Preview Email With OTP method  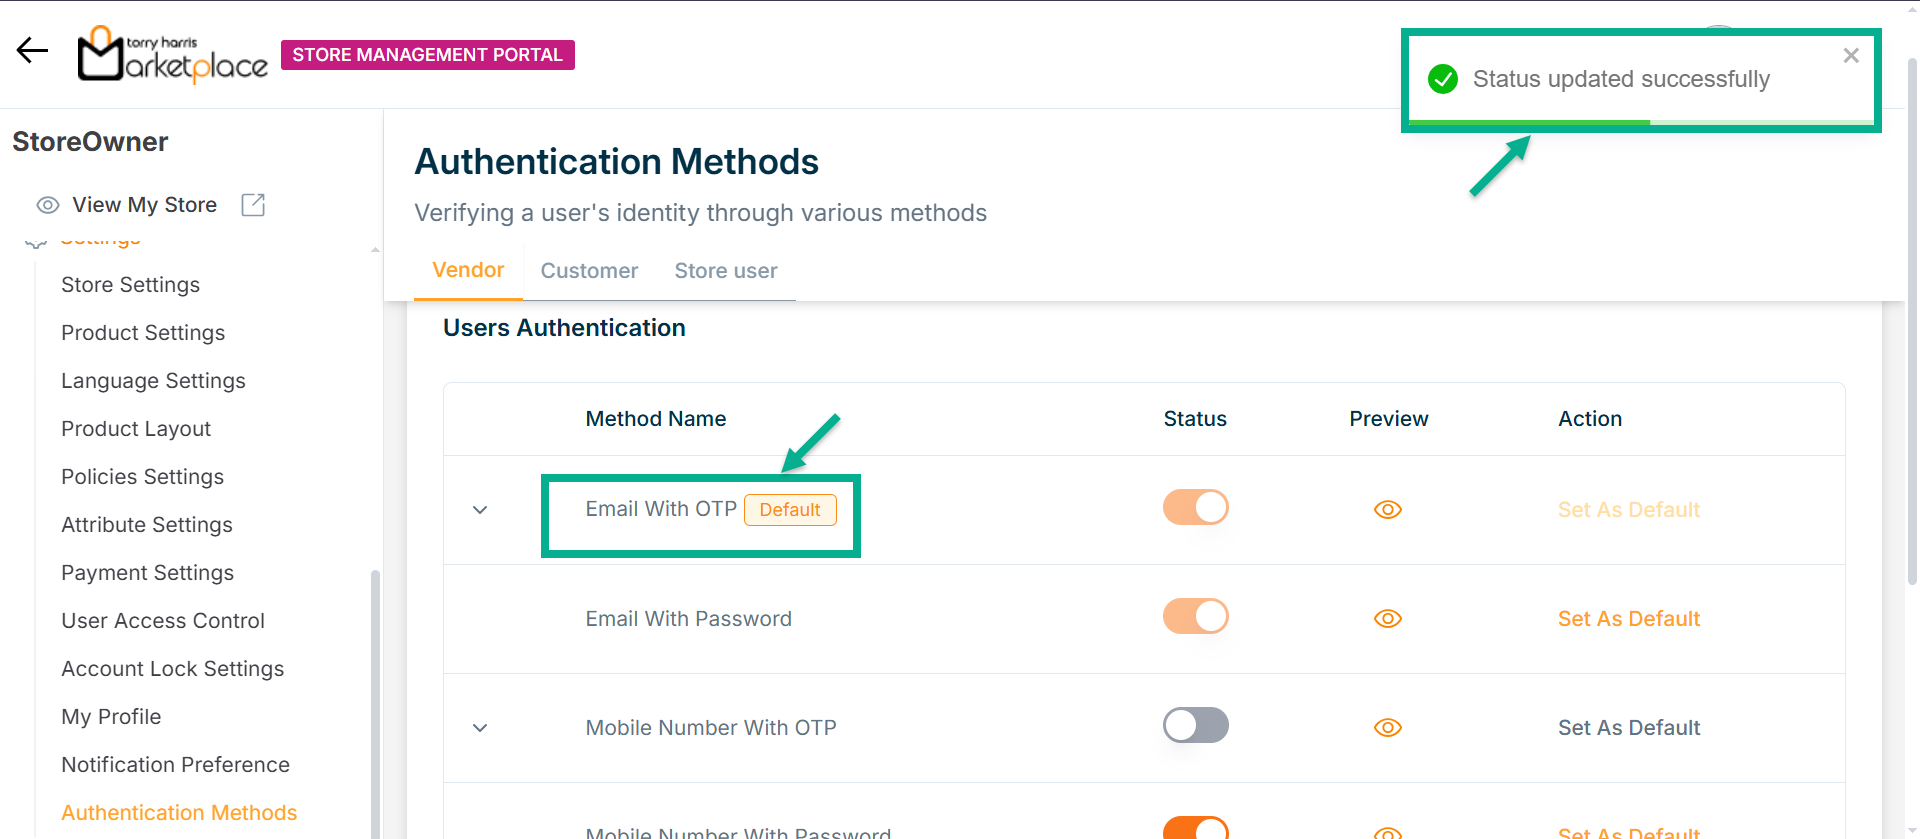point(1387,510)
